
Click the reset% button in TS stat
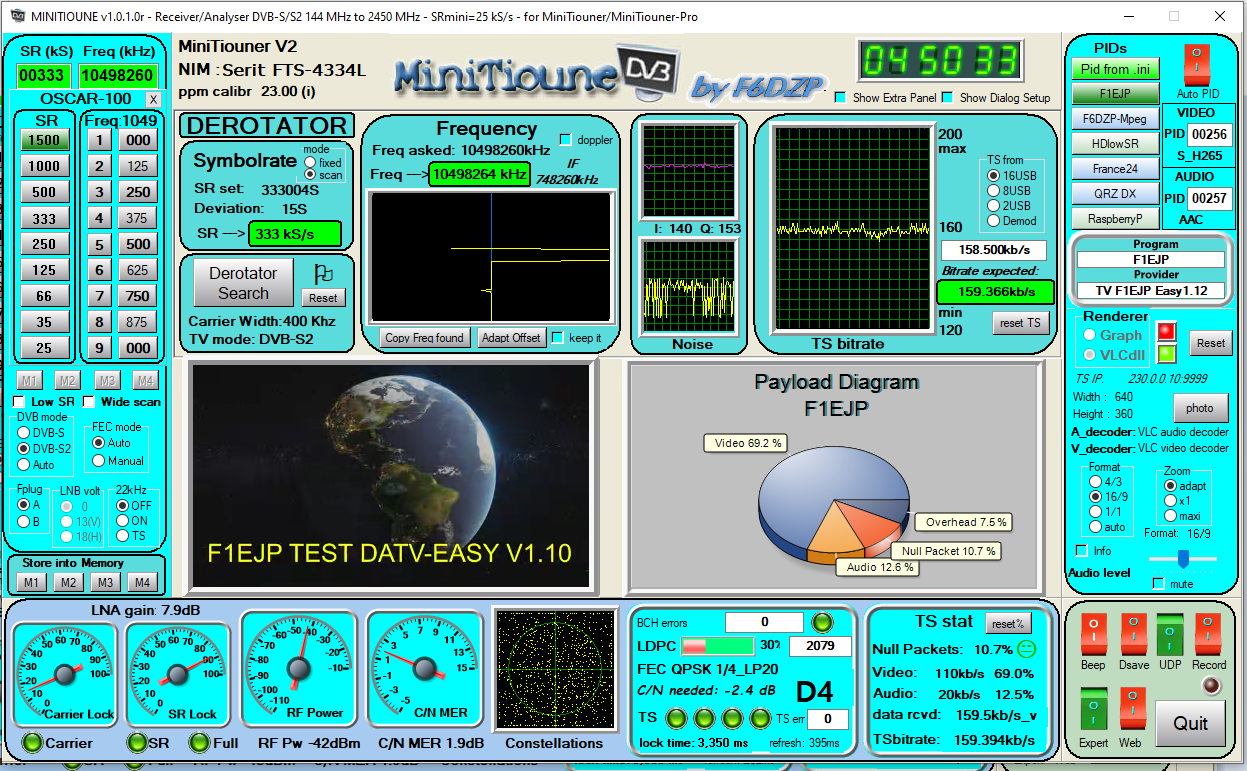(1007, 623)
